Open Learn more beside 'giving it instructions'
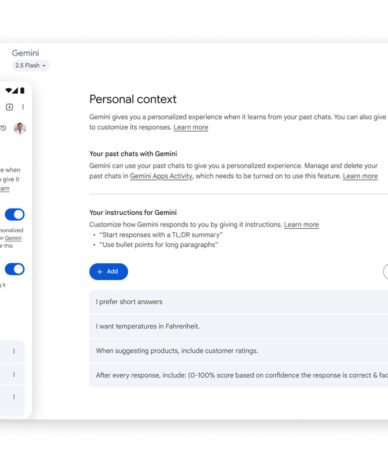 301,225
